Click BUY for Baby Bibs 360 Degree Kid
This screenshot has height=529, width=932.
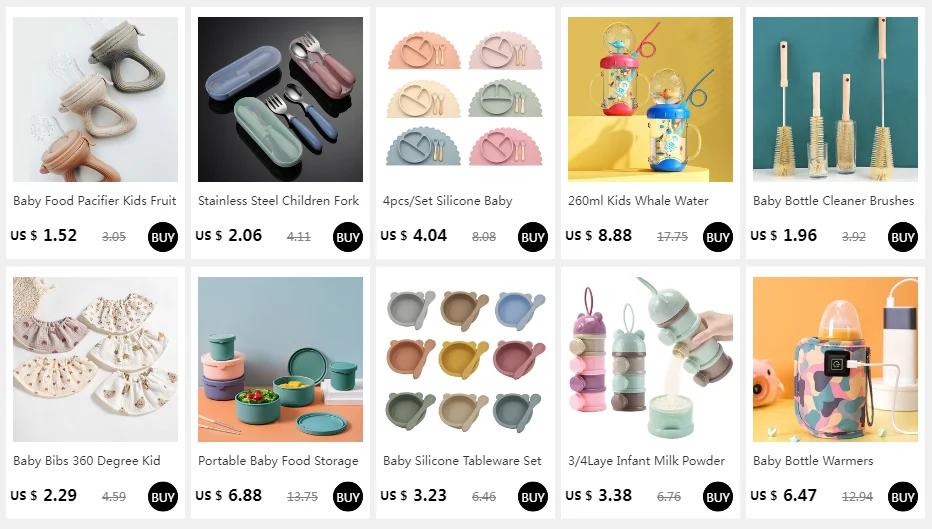point(163,497)
